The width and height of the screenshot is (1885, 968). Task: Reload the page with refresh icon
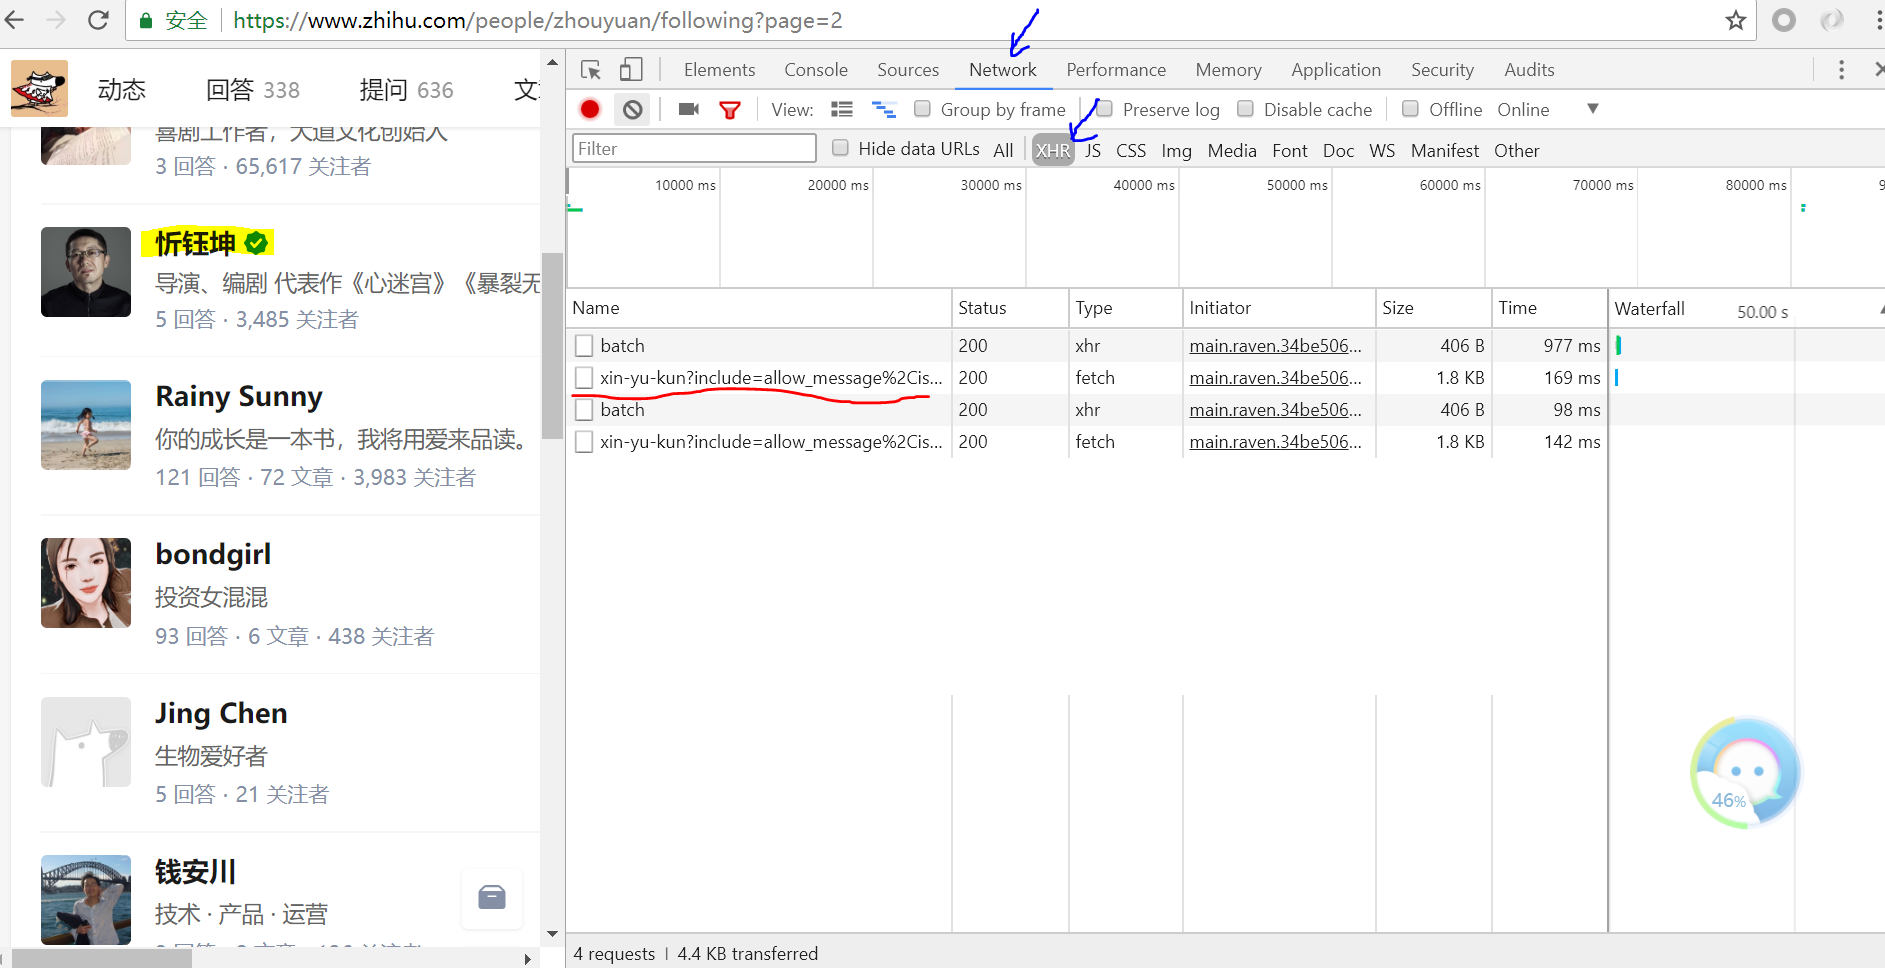98,20
